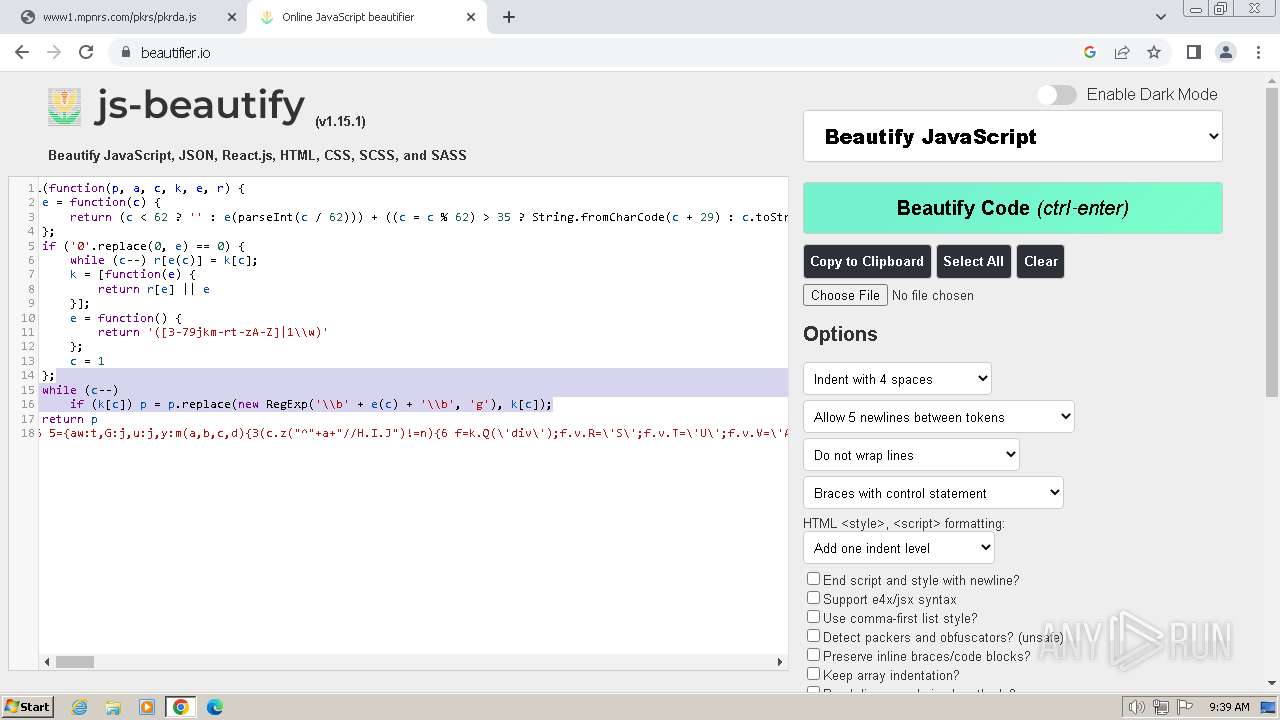Click Choose File button
Image resolution: width=1280 pixels, height=720 pixels.
(x=845, y=295)
